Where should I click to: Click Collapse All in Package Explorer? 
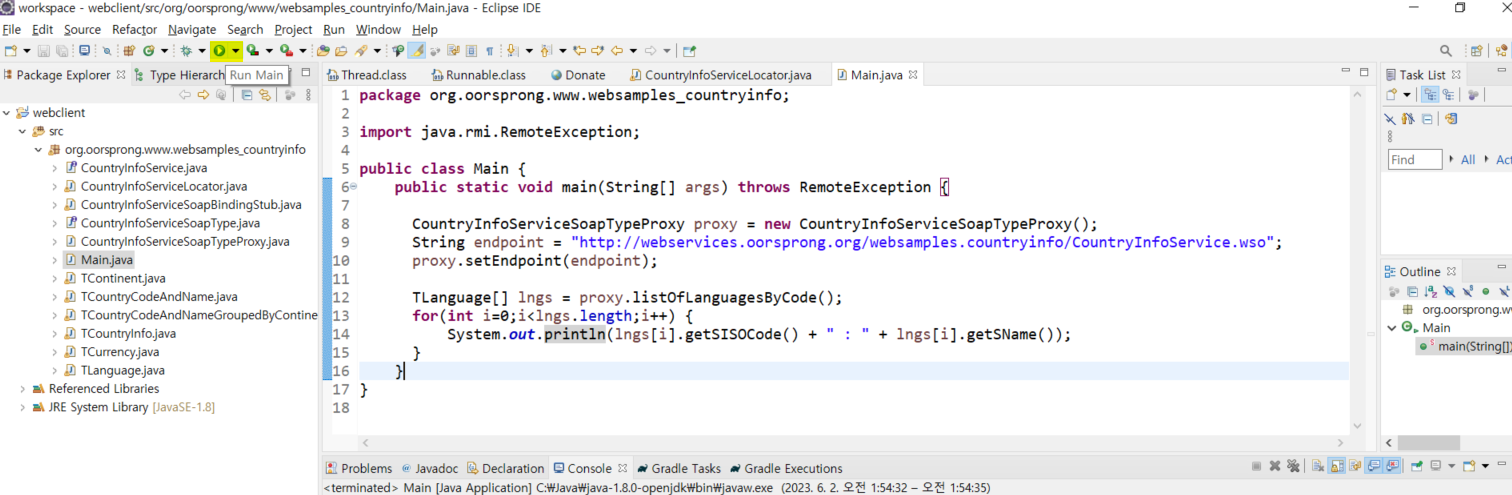[x=245, y=95]
